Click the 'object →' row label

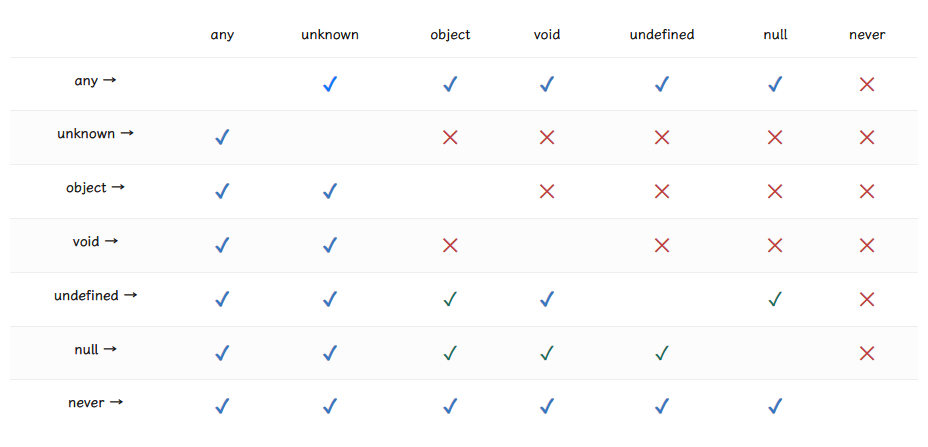pyautogui.click(x=95, y=188)
